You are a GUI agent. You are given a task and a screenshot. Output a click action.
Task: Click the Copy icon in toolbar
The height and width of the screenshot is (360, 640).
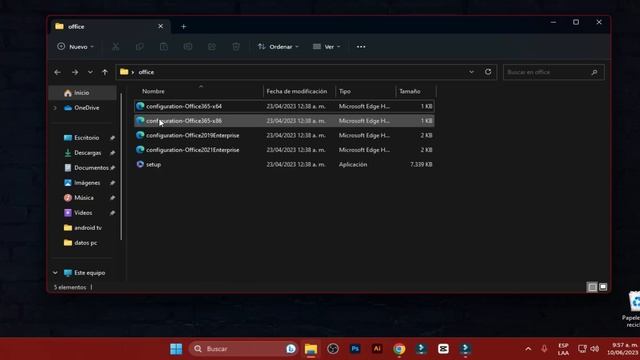pyautogui.click(x=140, y=47)
